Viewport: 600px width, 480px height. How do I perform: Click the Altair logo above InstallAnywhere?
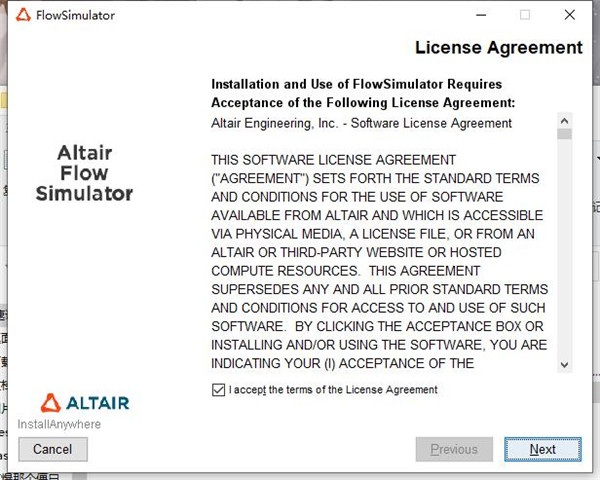click(85, 403)
